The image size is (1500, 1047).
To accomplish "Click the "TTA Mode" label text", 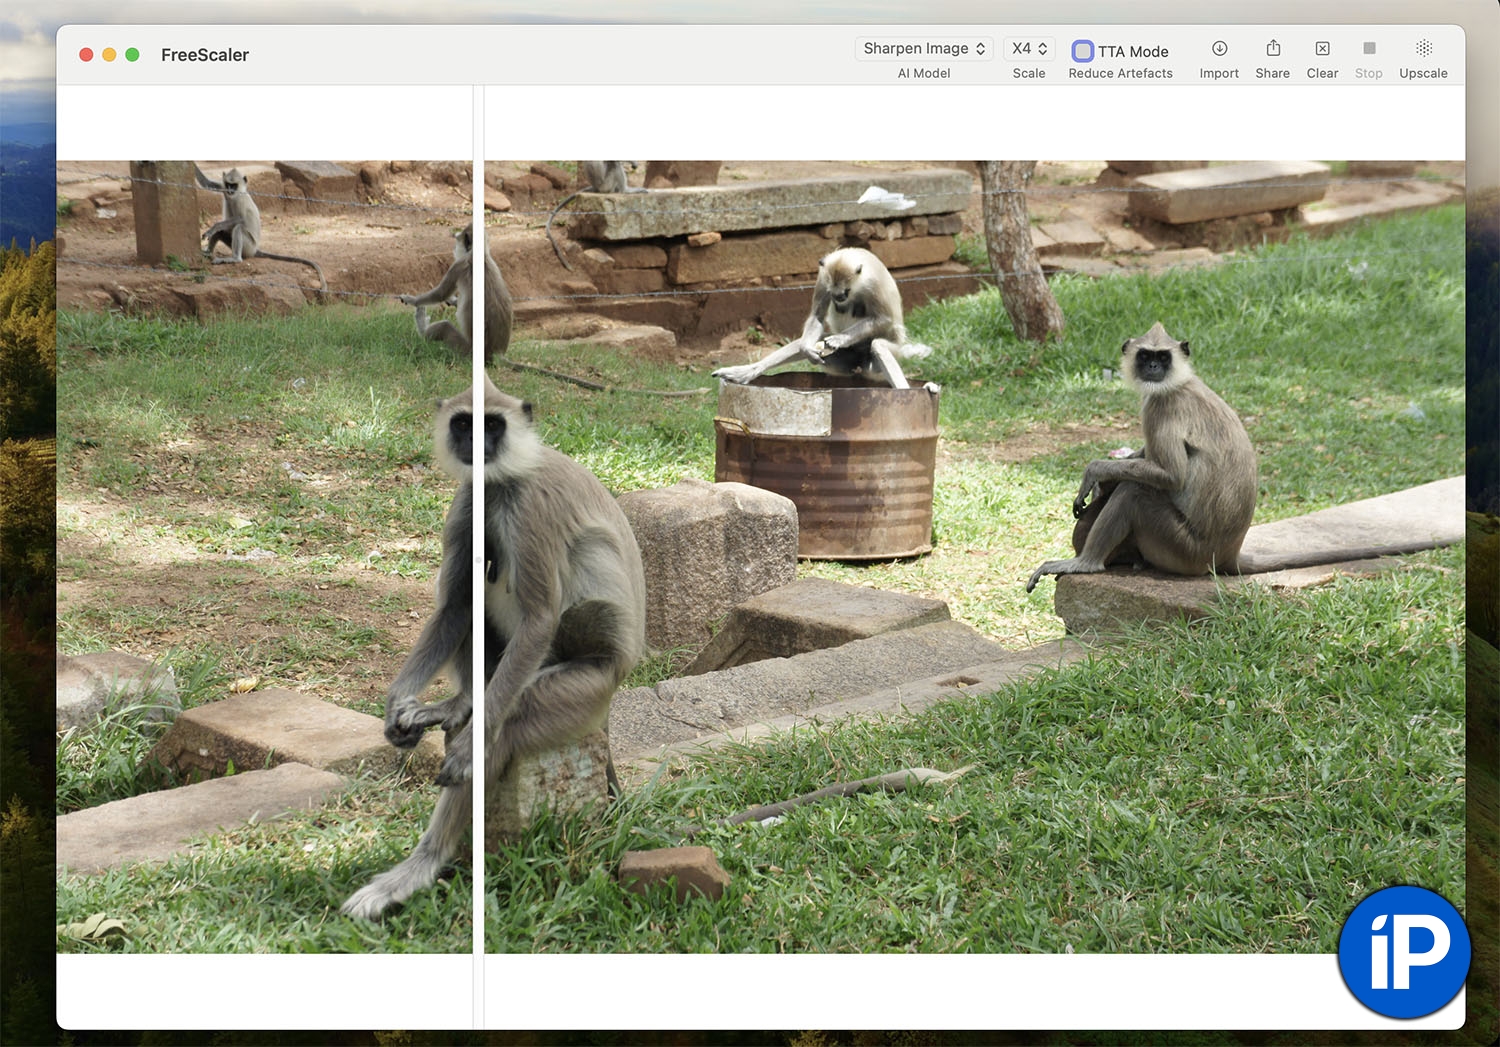I will pyautogui.click(x=1133, y=52).
